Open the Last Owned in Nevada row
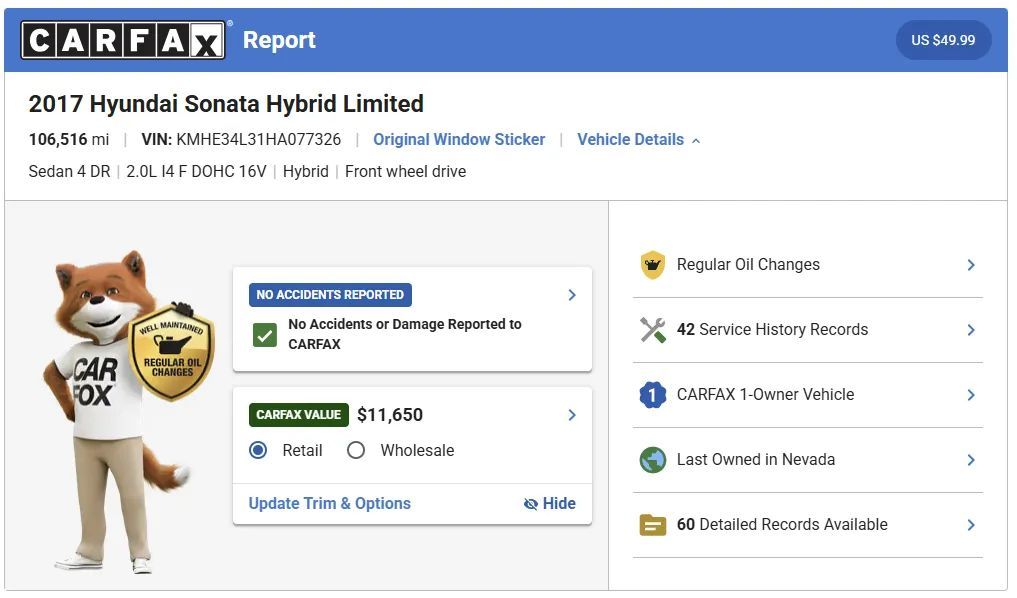The height and width of the screenshot is (598, 1017). coord(808,460)
